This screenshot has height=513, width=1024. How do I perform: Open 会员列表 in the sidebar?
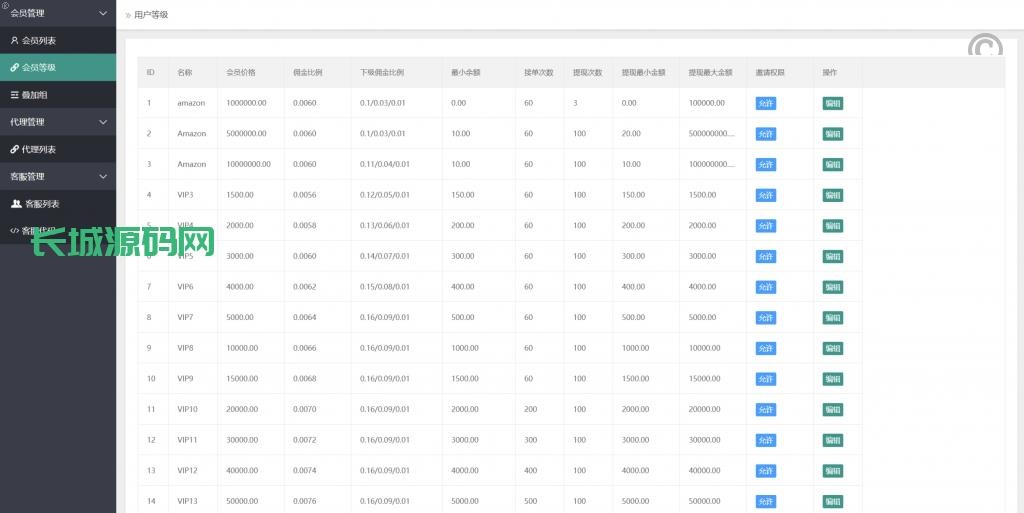pyautogui.click(x=39, y=41)
